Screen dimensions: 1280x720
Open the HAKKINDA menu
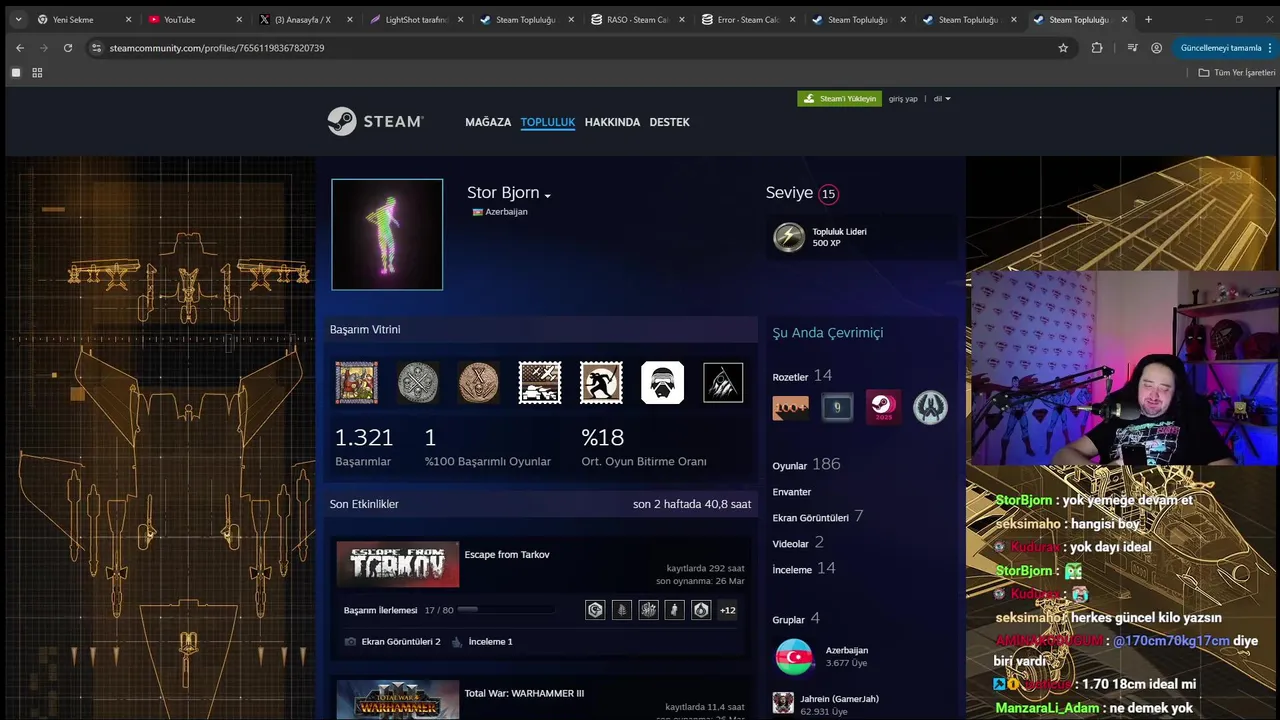pyautogui.click(x=612, y=122)
